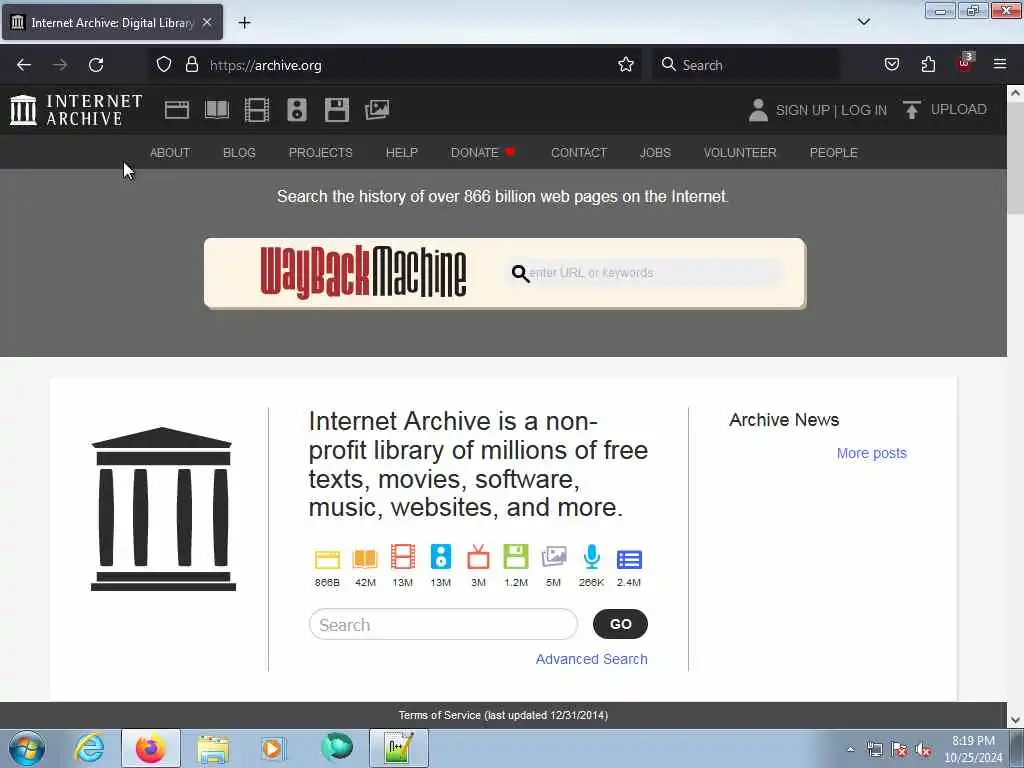Screen dimensions: 1024x768
Task: Open the PEOPLE menu item
Action: point(833,153)
